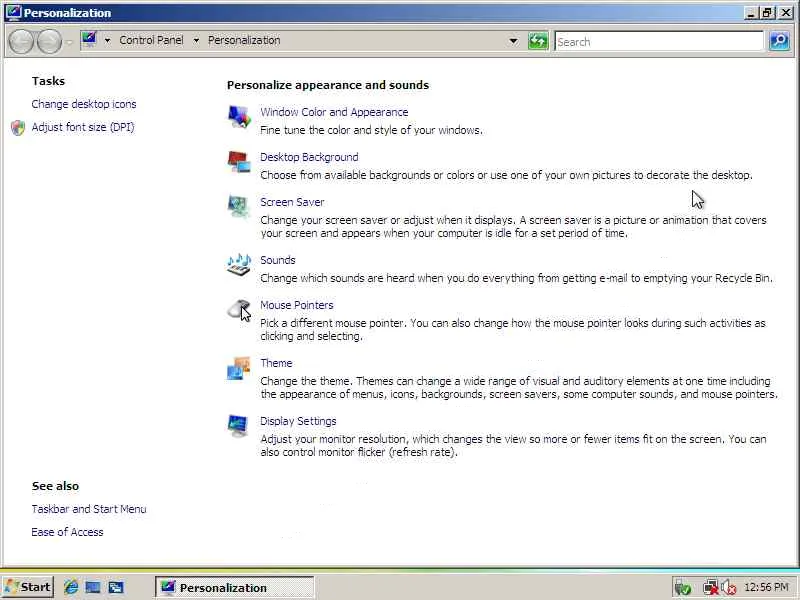800x600 pixels.
Task: Click the shield icon beside Adjust font size
Action: (x=18, y=128)
